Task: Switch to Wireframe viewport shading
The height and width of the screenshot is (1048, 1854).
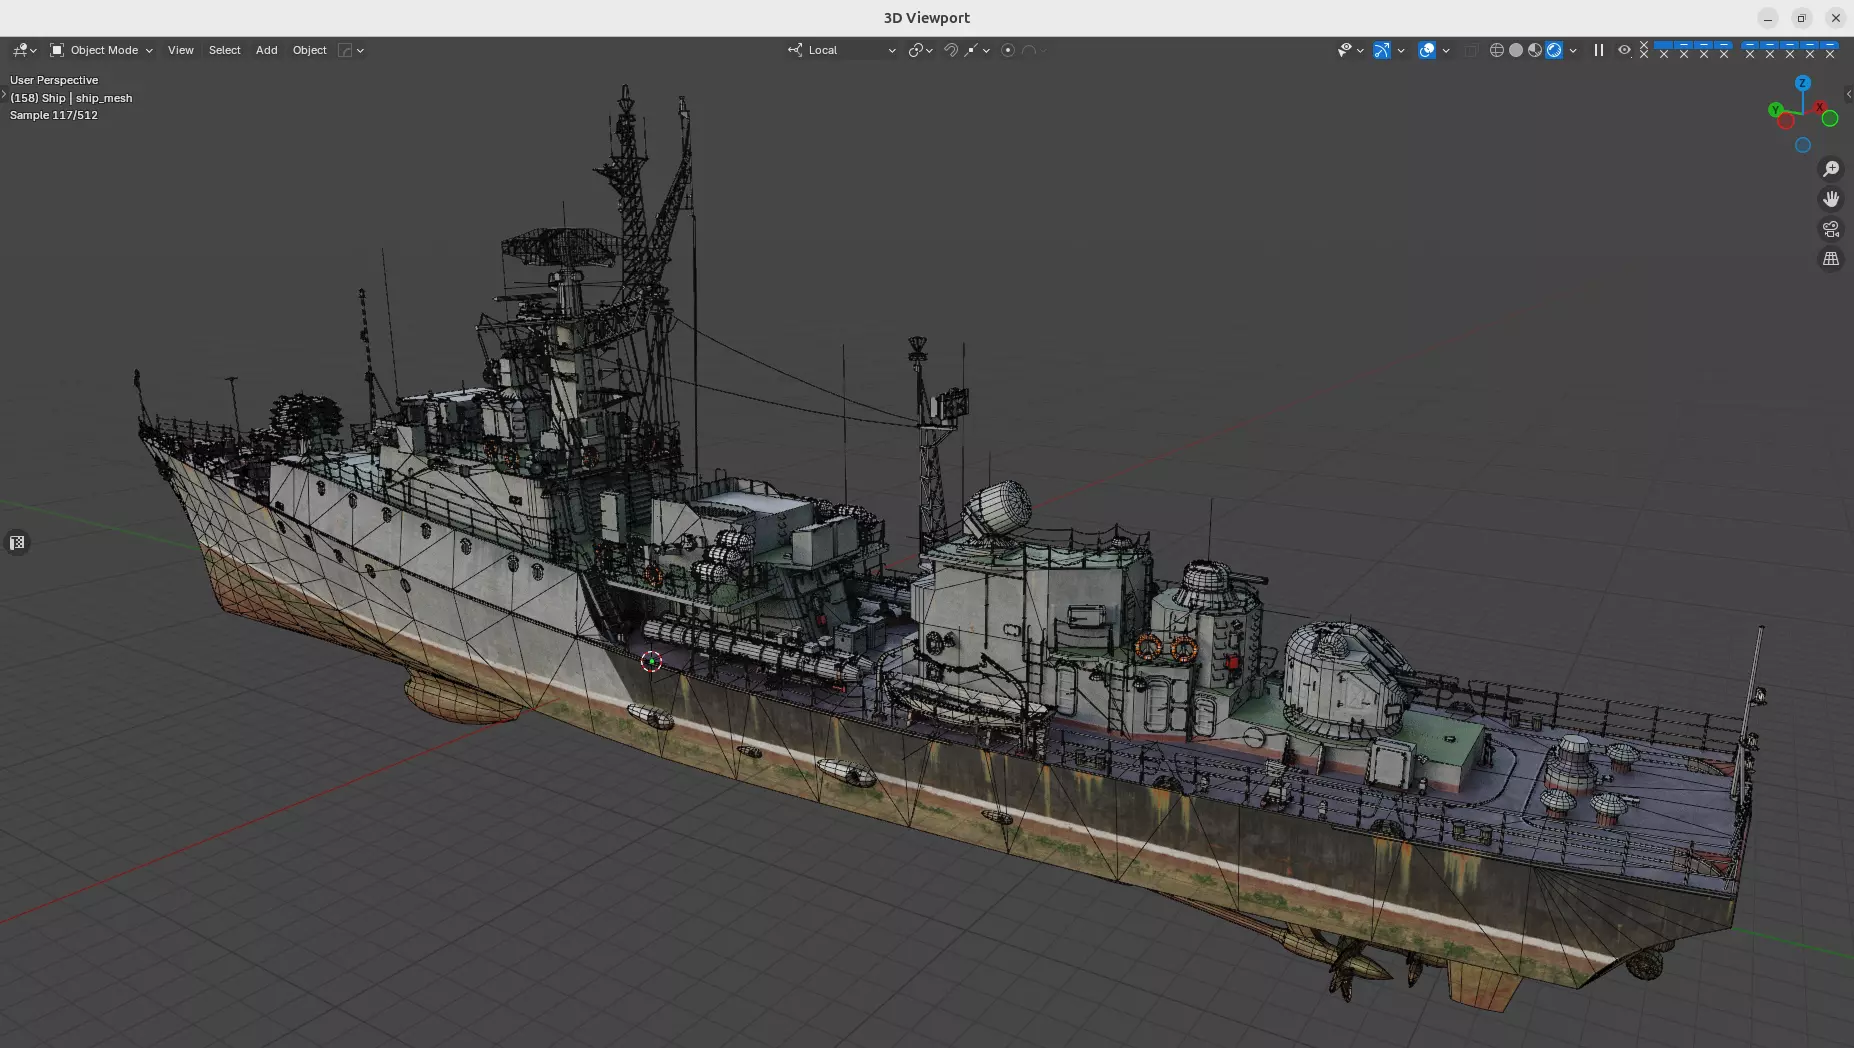Action: click(x=1497, y=50)
